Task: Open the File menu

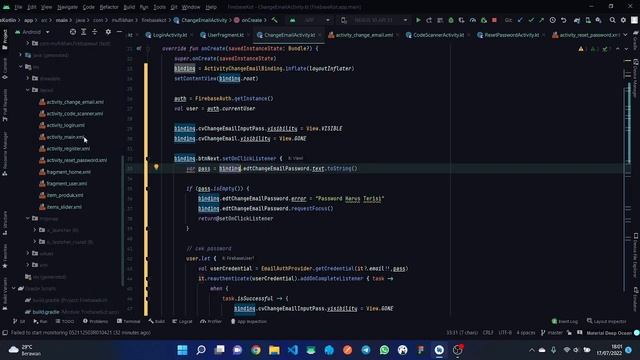Action: click(18, 7)
